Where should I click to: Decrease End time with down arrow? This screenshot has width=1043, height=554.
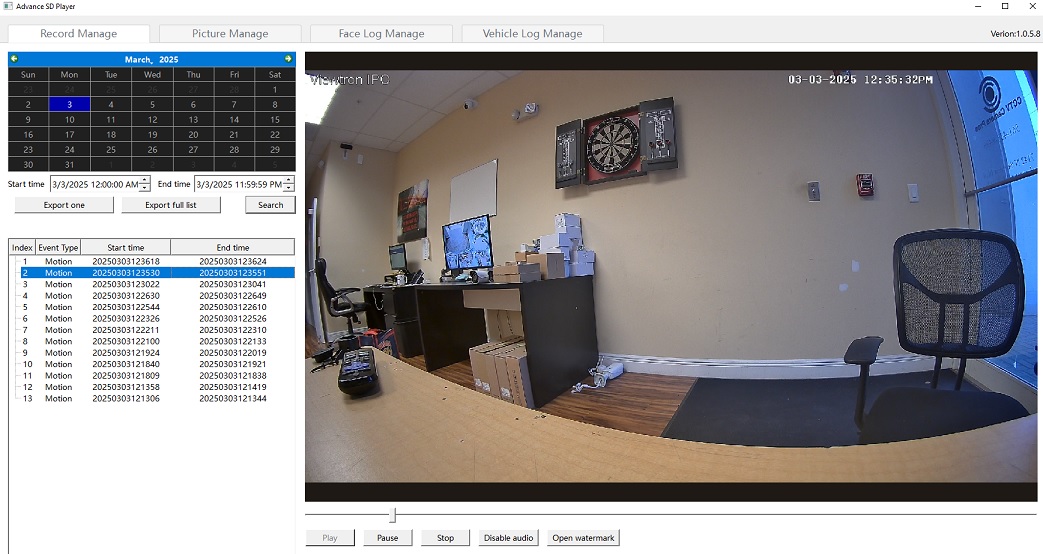click(x=289, y=188)
